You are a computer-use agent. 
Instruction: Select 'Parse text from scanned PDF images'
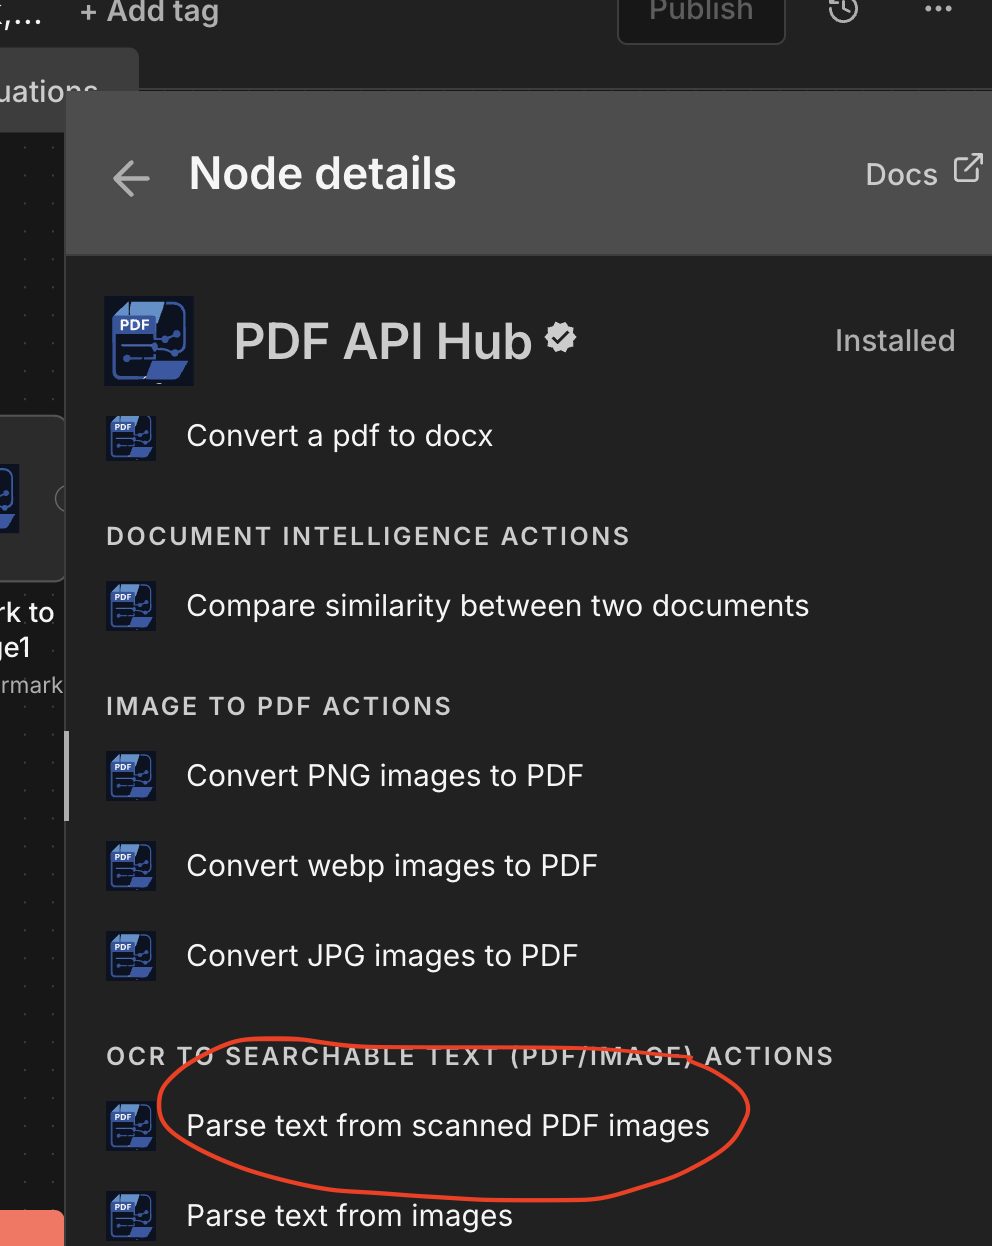click(448, 1126)
